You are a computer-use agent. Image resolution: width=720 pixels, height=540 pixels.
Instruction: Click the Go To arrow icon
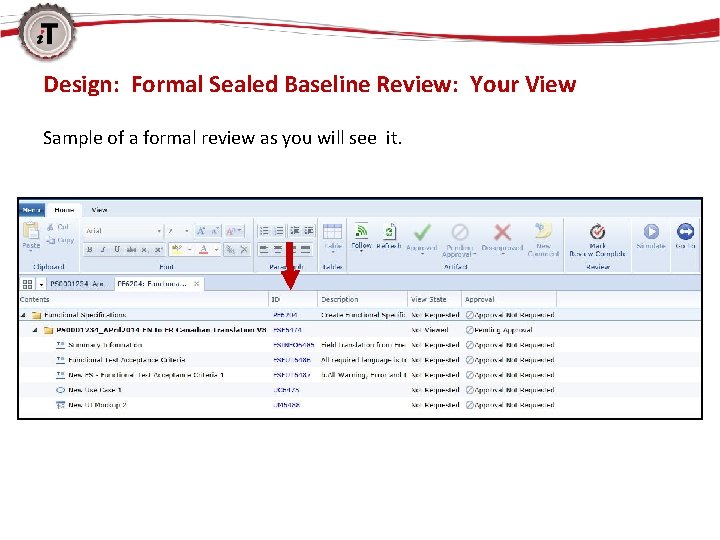coord(685,231)
